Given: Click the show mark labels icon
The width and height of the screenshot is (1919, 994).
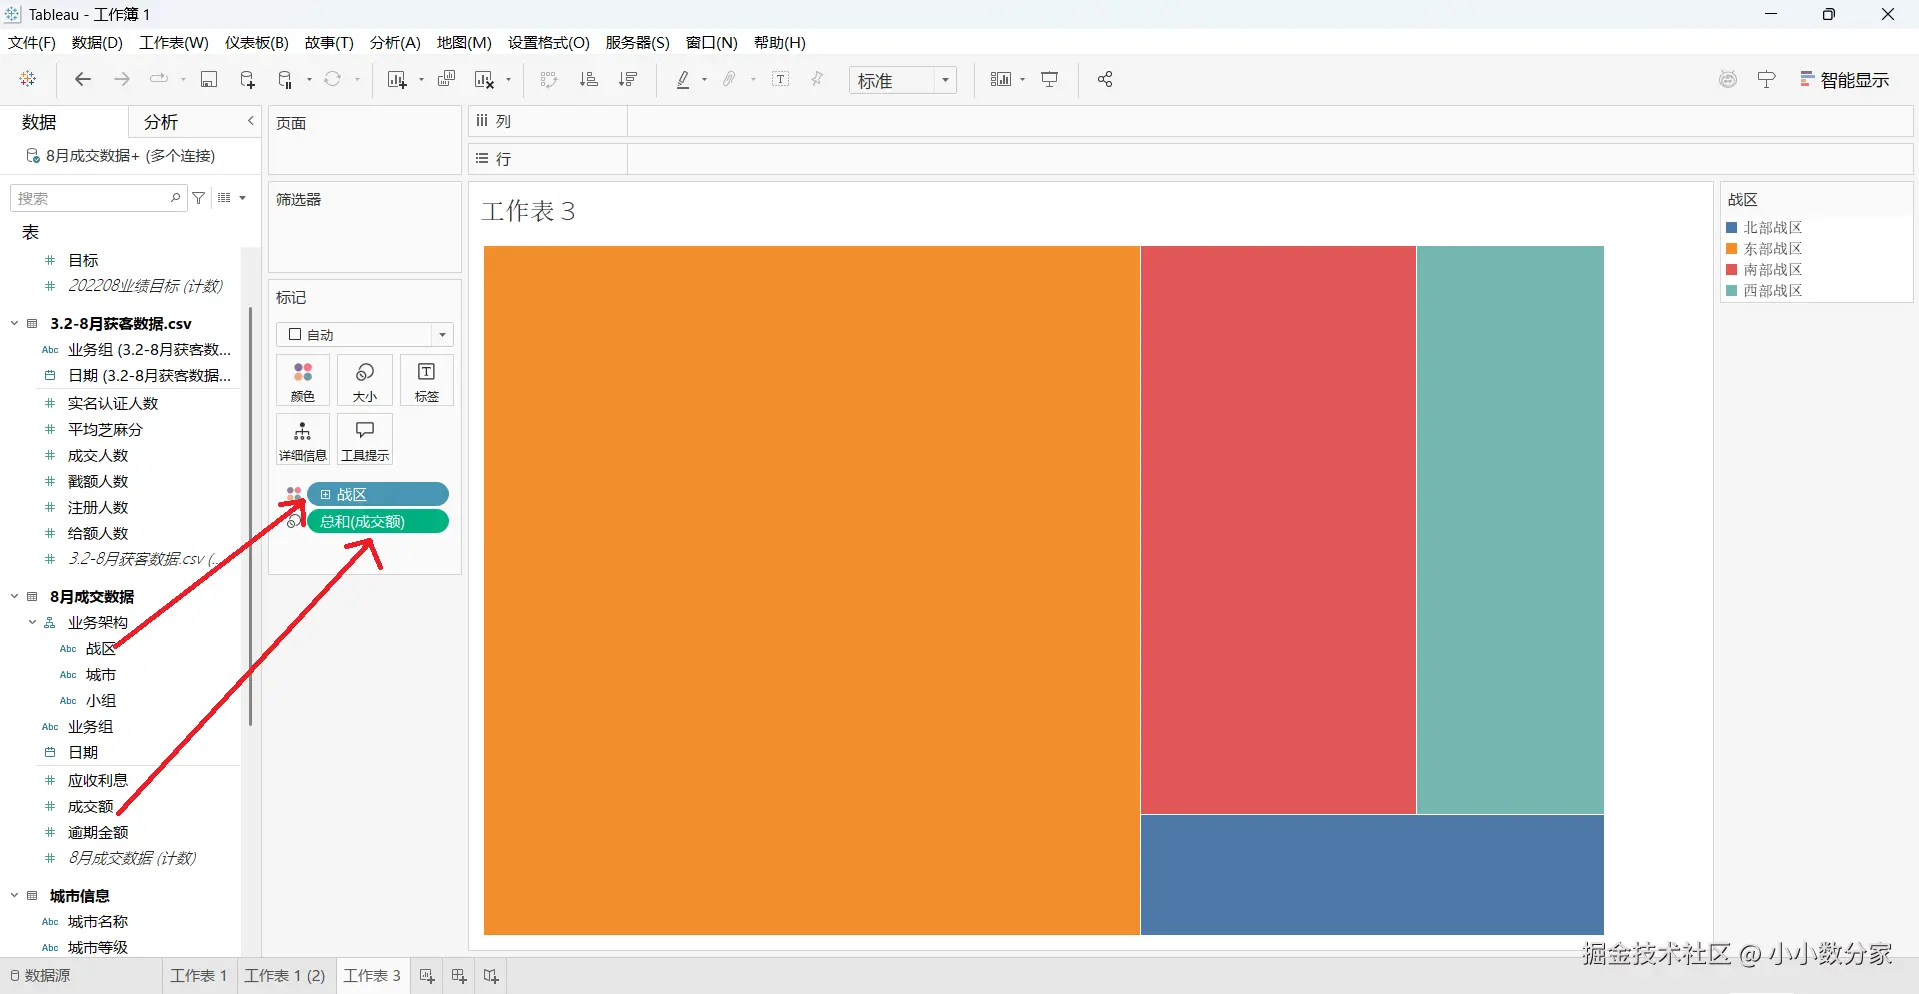Looking at the screenshot, I should pos(781,79).
